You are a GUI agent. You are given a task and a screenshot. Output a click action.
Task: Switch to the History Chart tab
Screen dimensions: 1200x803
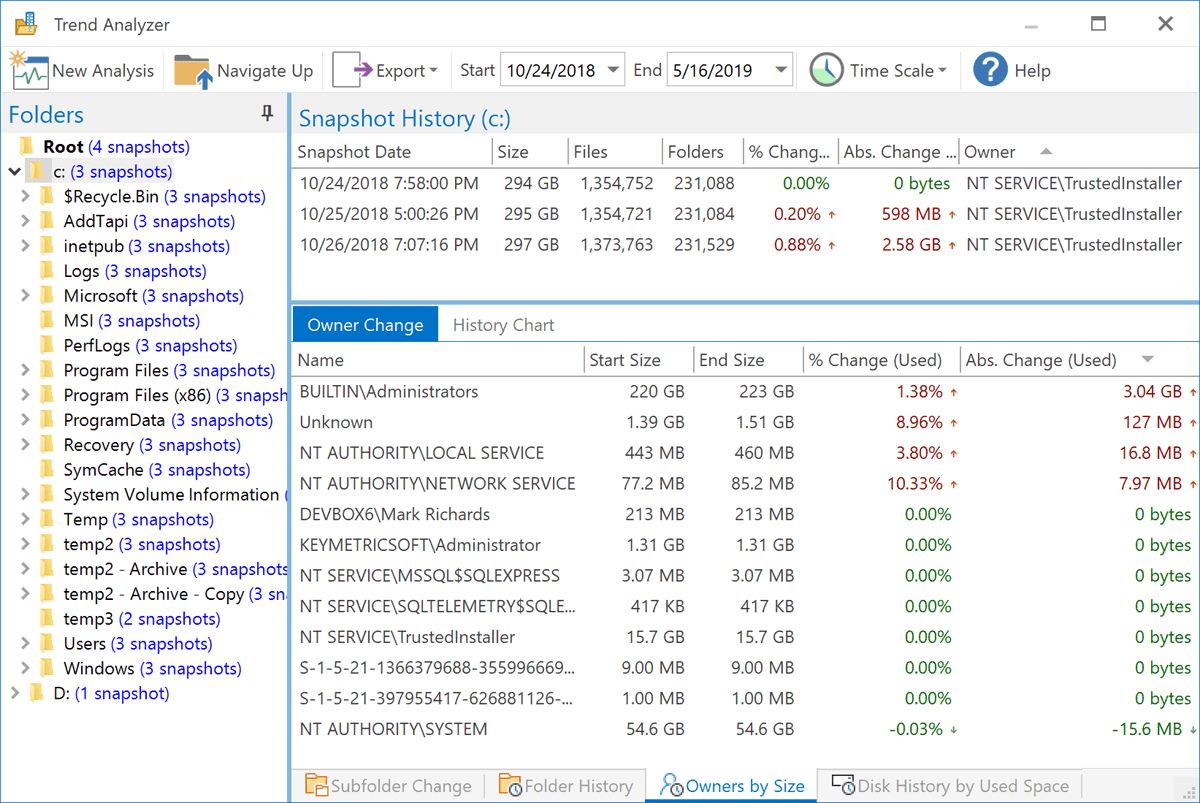tap(503, 325)
